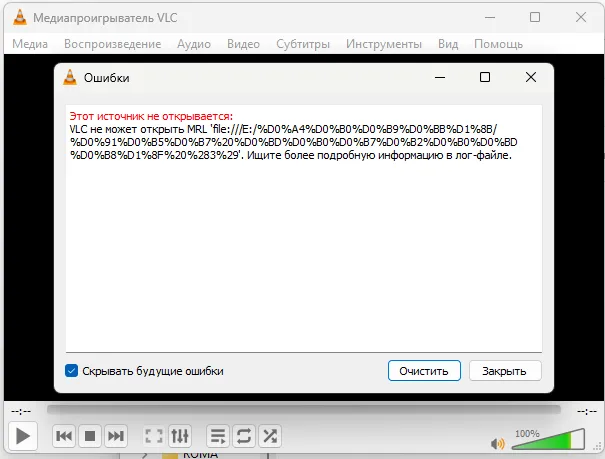
Task: Adjust the volume slider at 100%
Action: coord(548,440)
